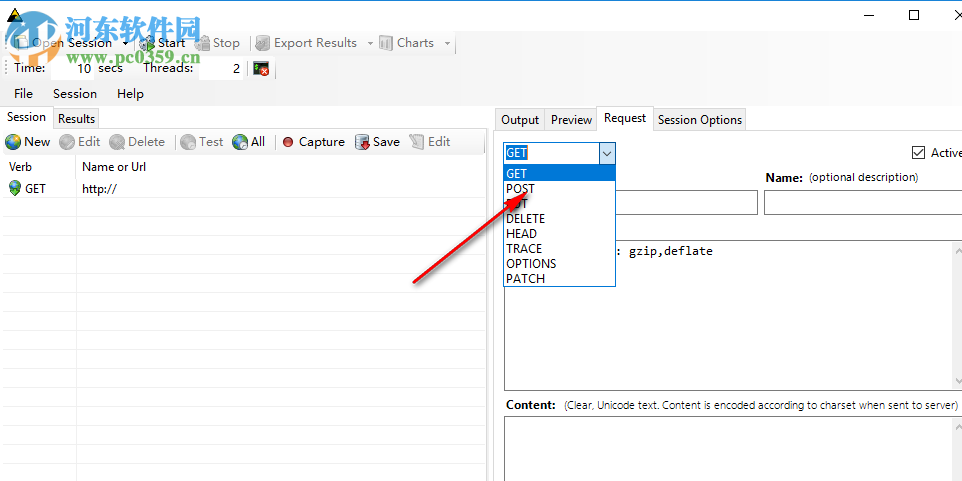Click the Verb column header
This screenshot has width=962, height=481.
click(39, 167)
